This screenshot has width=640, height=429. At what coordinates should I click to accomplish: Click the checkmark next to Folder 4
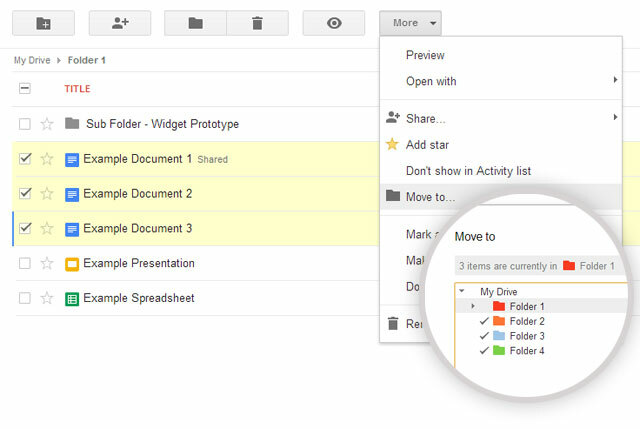(x=484, y=351)
